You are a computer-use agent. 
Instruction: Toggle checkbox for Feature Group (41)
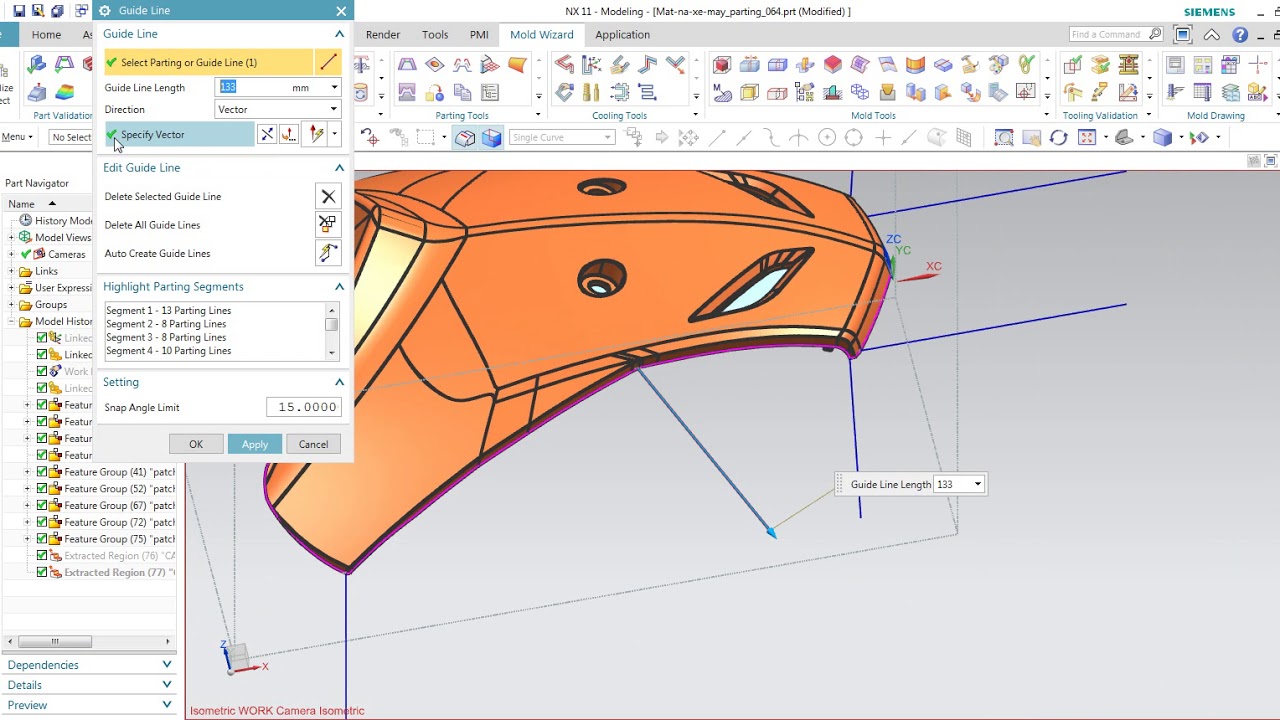pyautogui.click(x=42, y=472)
